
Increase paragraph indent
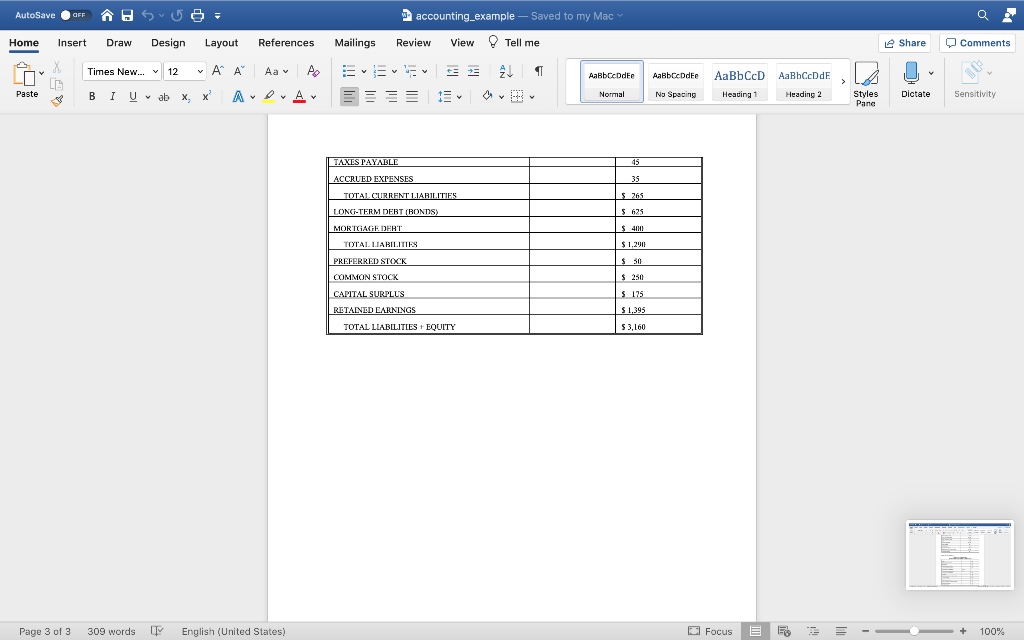click(x=473, y=71)
